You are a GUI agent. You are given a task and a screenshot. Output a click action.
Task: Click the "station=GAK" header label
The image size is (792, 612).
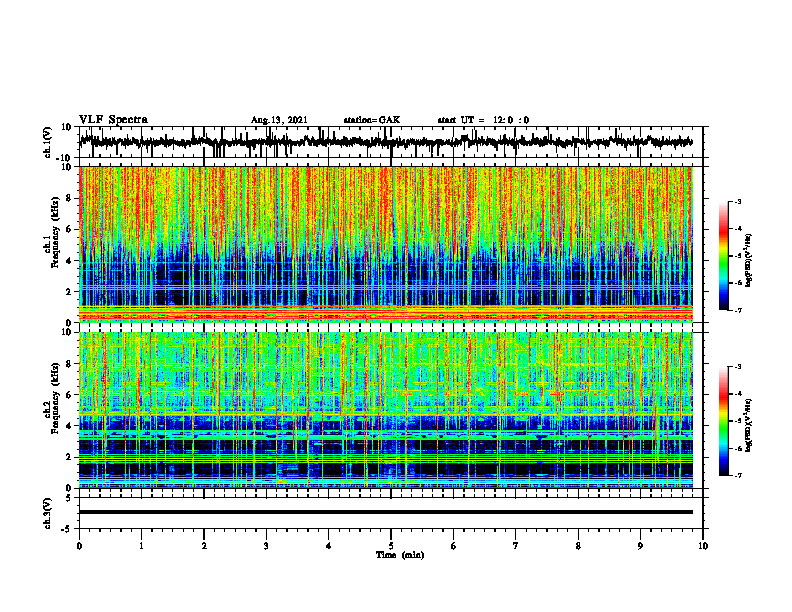[x=372, y=120]
